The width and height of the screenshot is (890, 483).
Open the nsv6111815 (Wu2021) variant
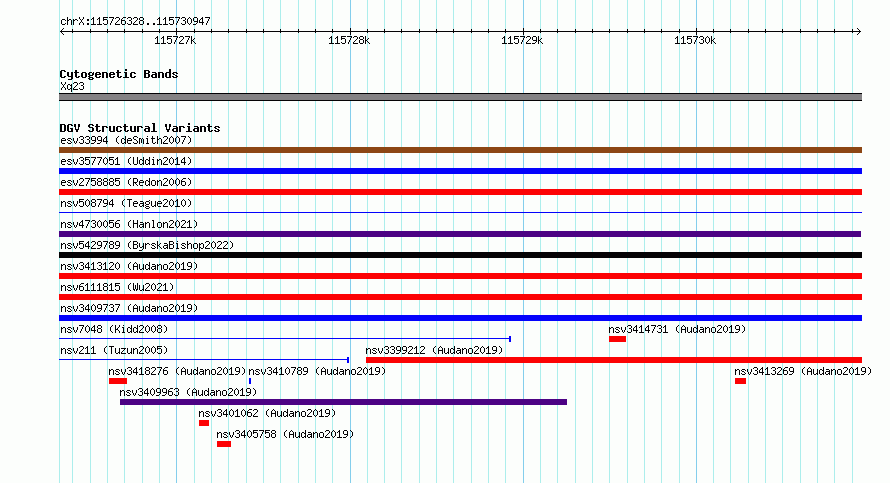coord(117,287)
